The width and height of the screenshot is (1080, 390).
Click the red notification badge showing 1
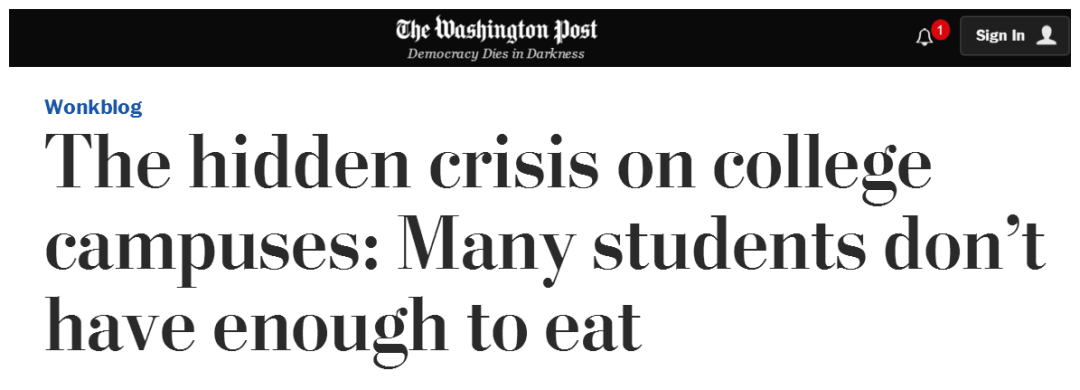[x=940, y=30]
